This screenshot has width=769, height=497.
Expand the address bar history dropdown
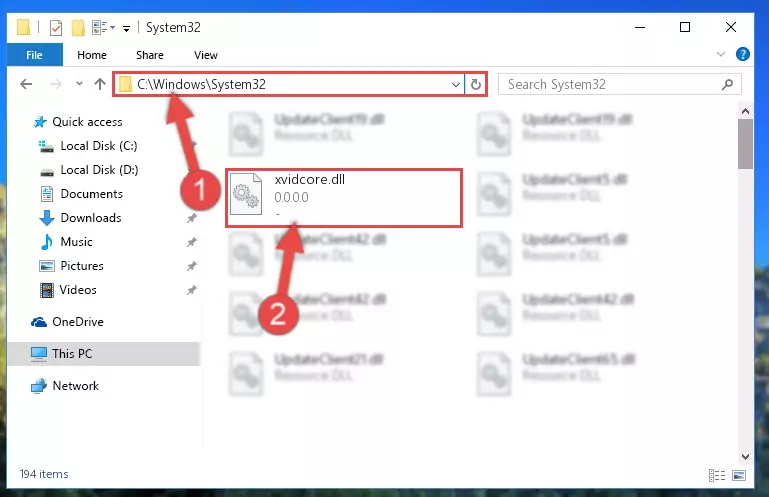pyautogui.click(x=456, y=84)
